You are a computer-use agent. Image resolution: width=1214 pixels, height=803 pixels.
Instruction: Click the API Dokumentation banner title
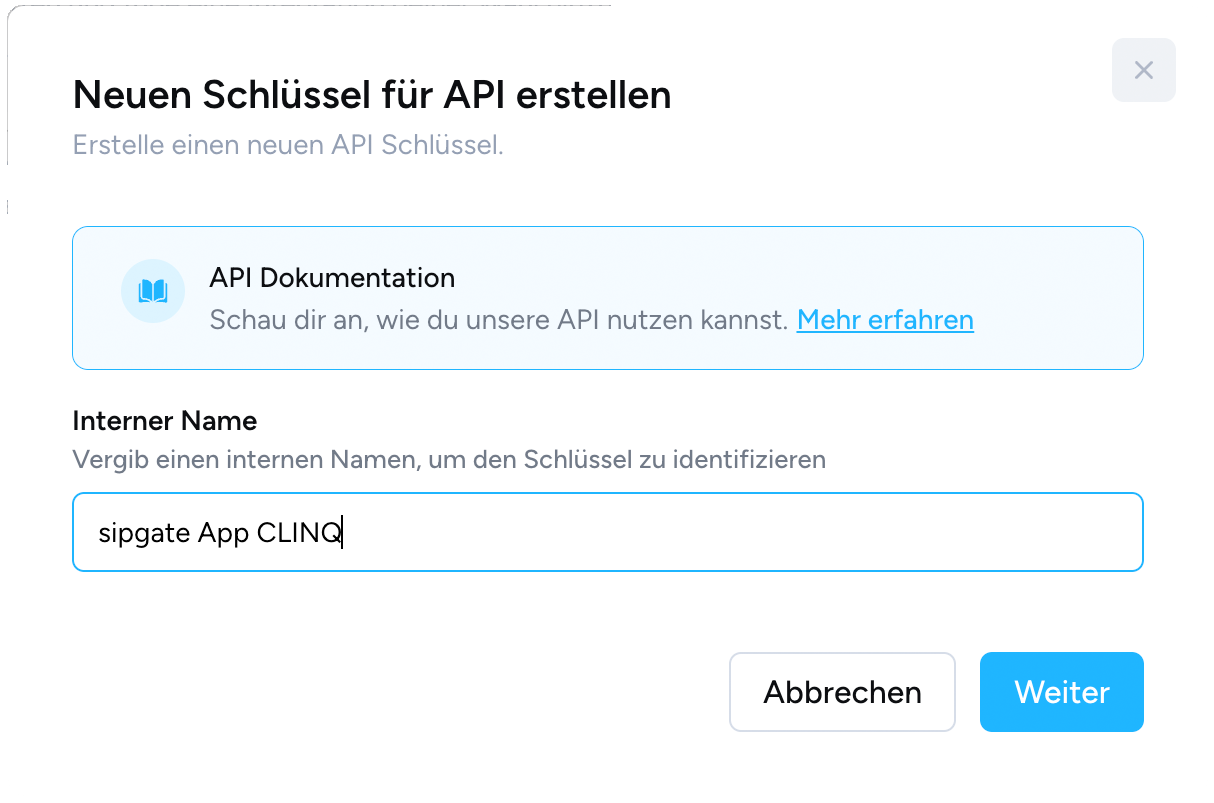pyautogui.click(x=332, y=277)
